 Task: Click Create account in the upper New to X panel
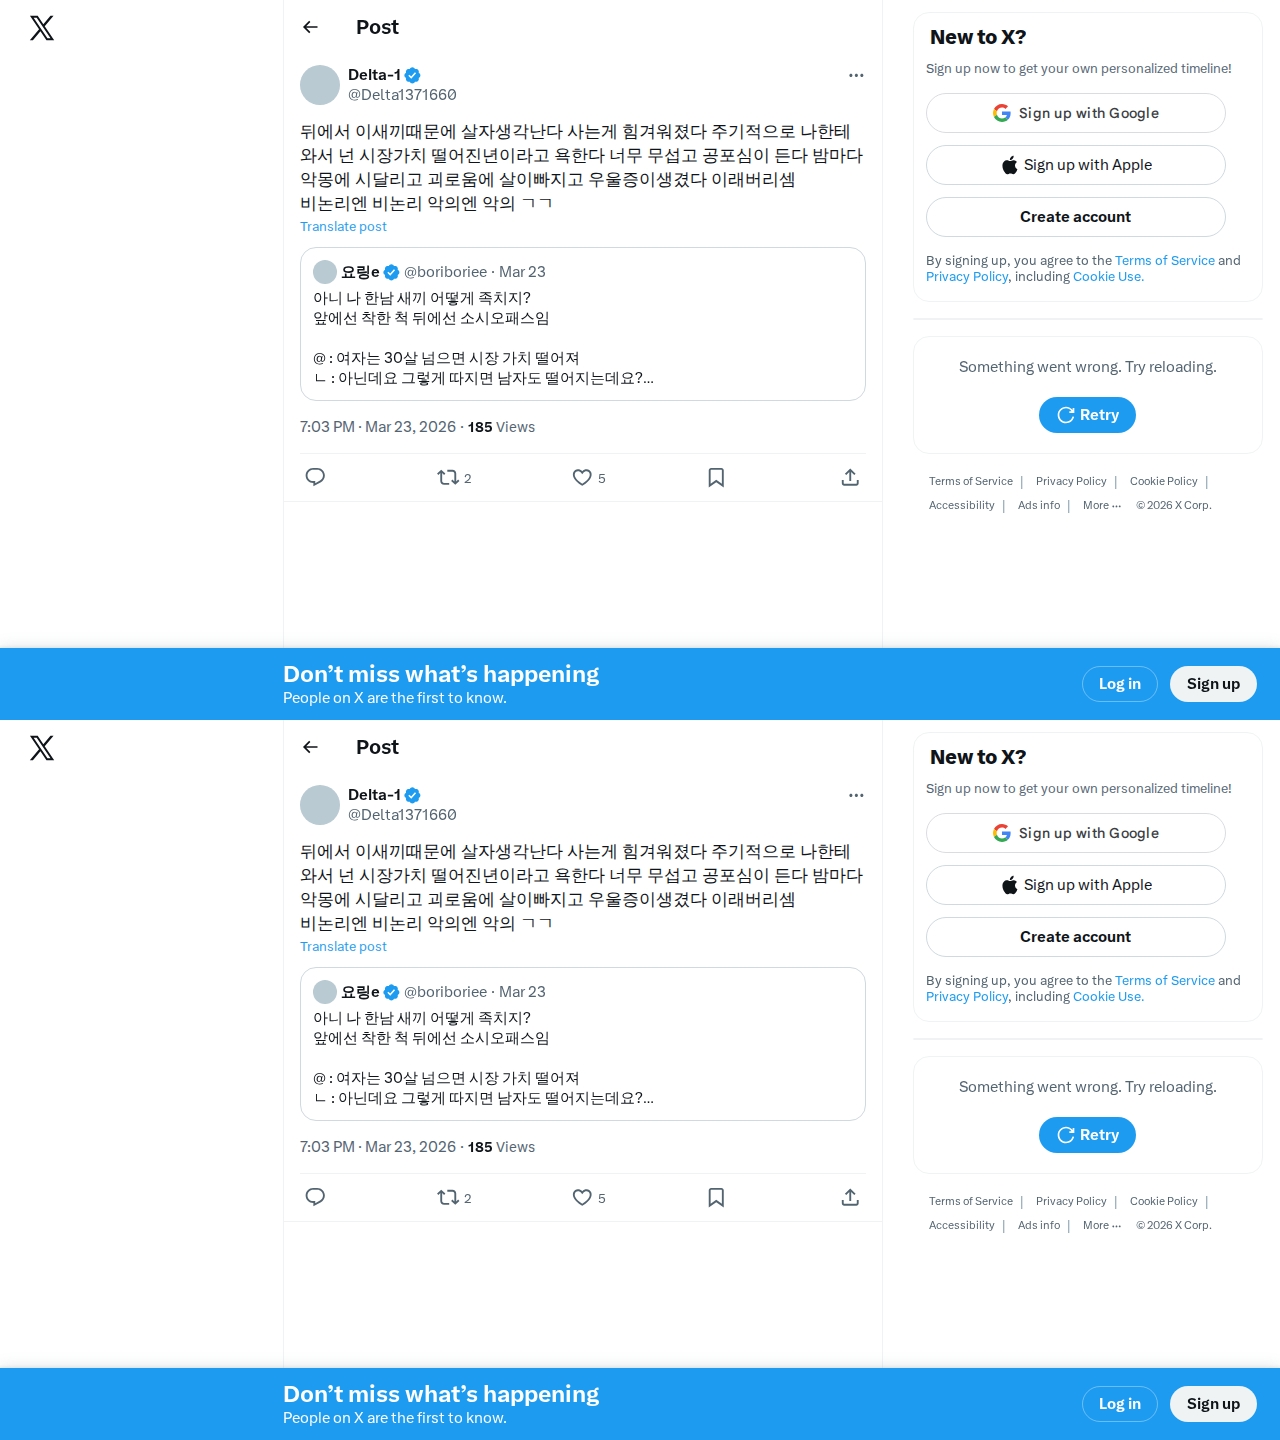(1076, 217)
